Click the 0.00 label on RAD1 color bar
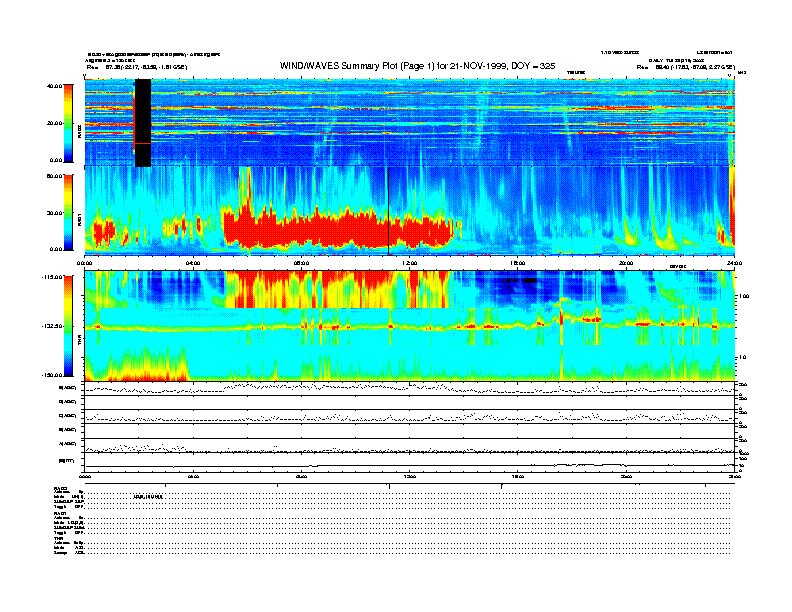Image resolution: width=792 pixels, height=612 pixels. pyautogui.click(x=56, y=249)
